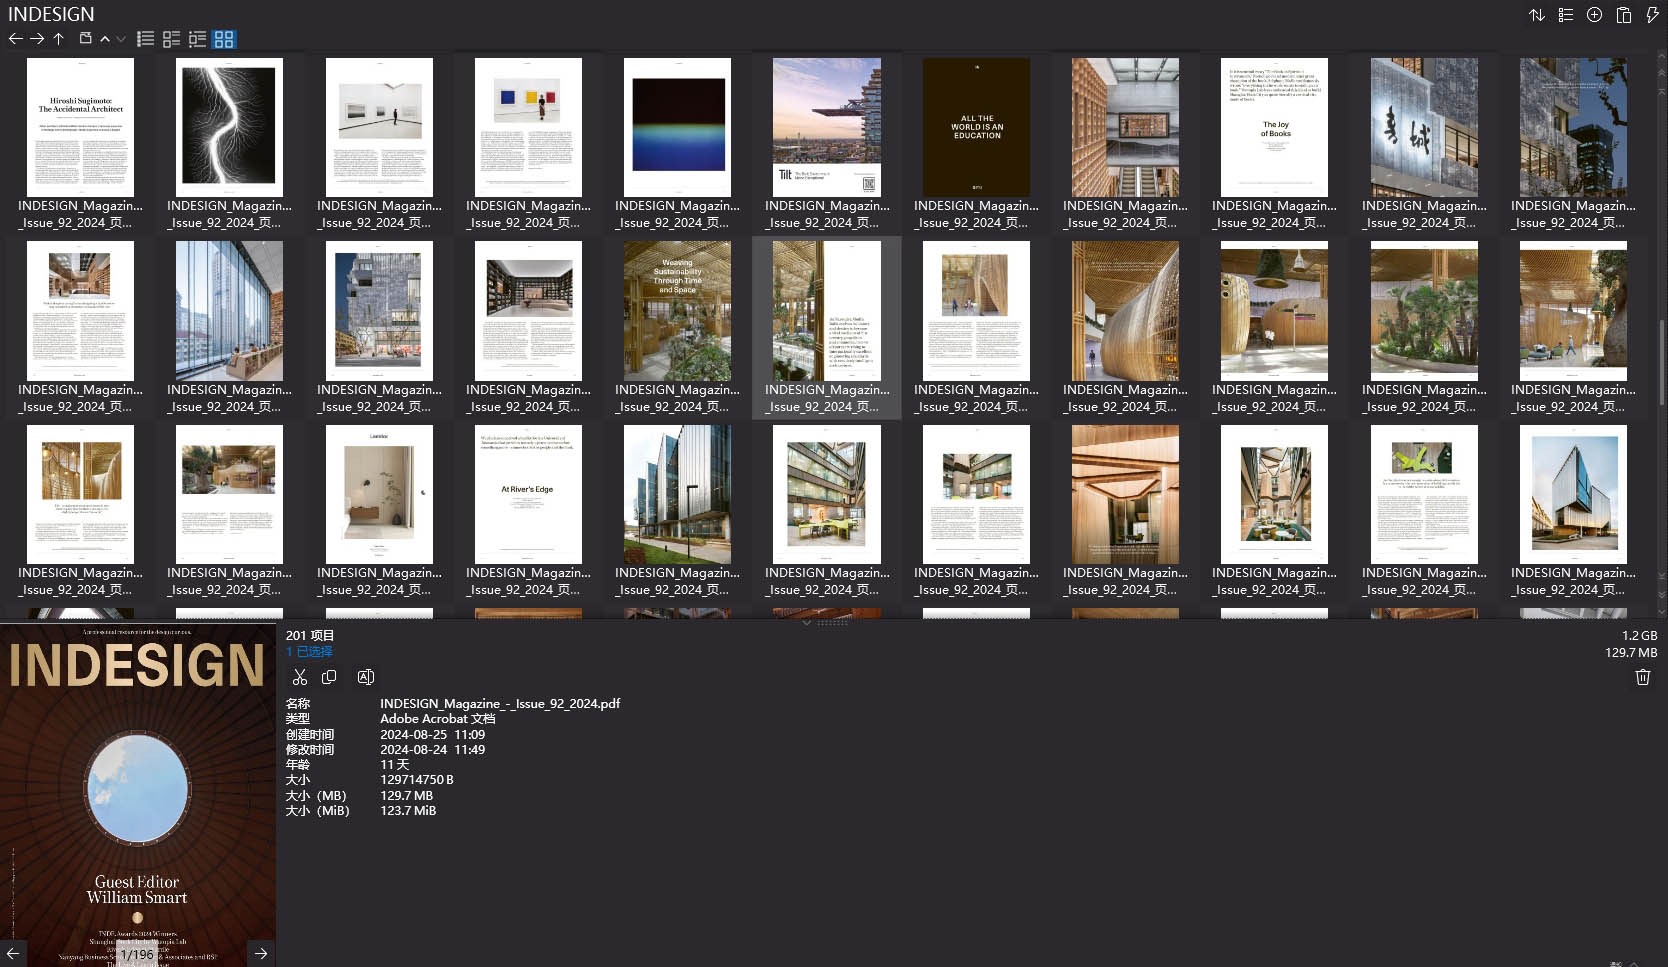Click the creation time 2024-08-25 11:09
This screenshot has width=1668, height=967.
(x=432, y=734)
